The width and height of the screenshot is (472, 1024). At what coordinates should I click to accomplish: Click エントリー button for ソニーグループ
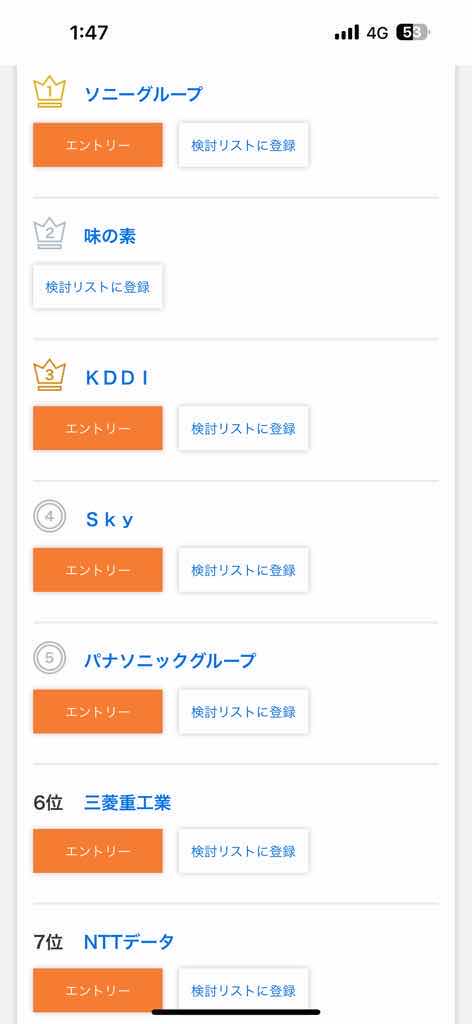[98, 145]
